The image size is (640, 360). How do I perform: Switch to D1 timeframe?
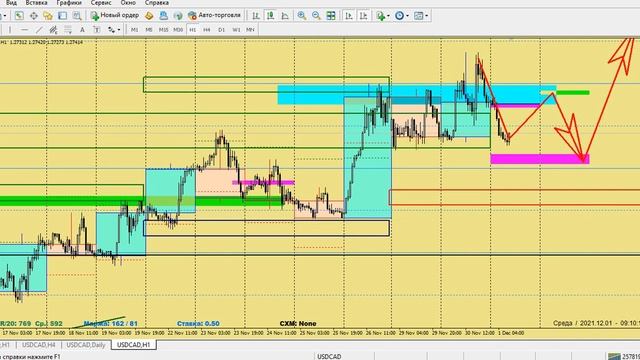click(x=222, y=30)
